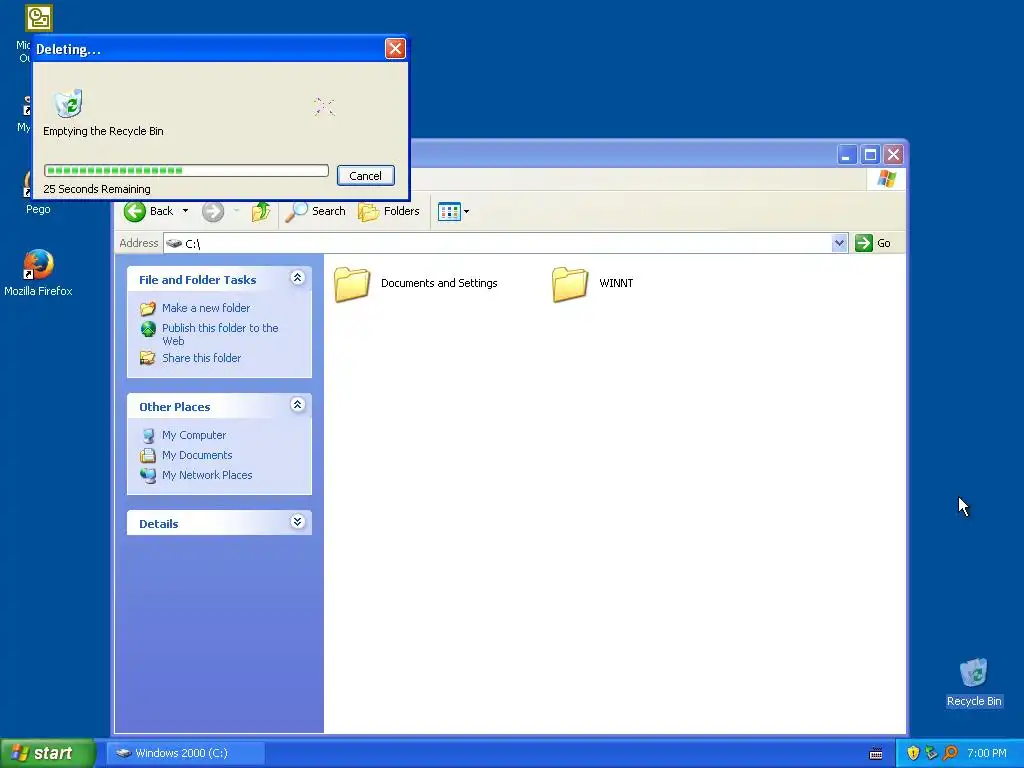Screen dimensions: 1024x768
Task: Close the C:\ Explorer window
Action: 893,155
